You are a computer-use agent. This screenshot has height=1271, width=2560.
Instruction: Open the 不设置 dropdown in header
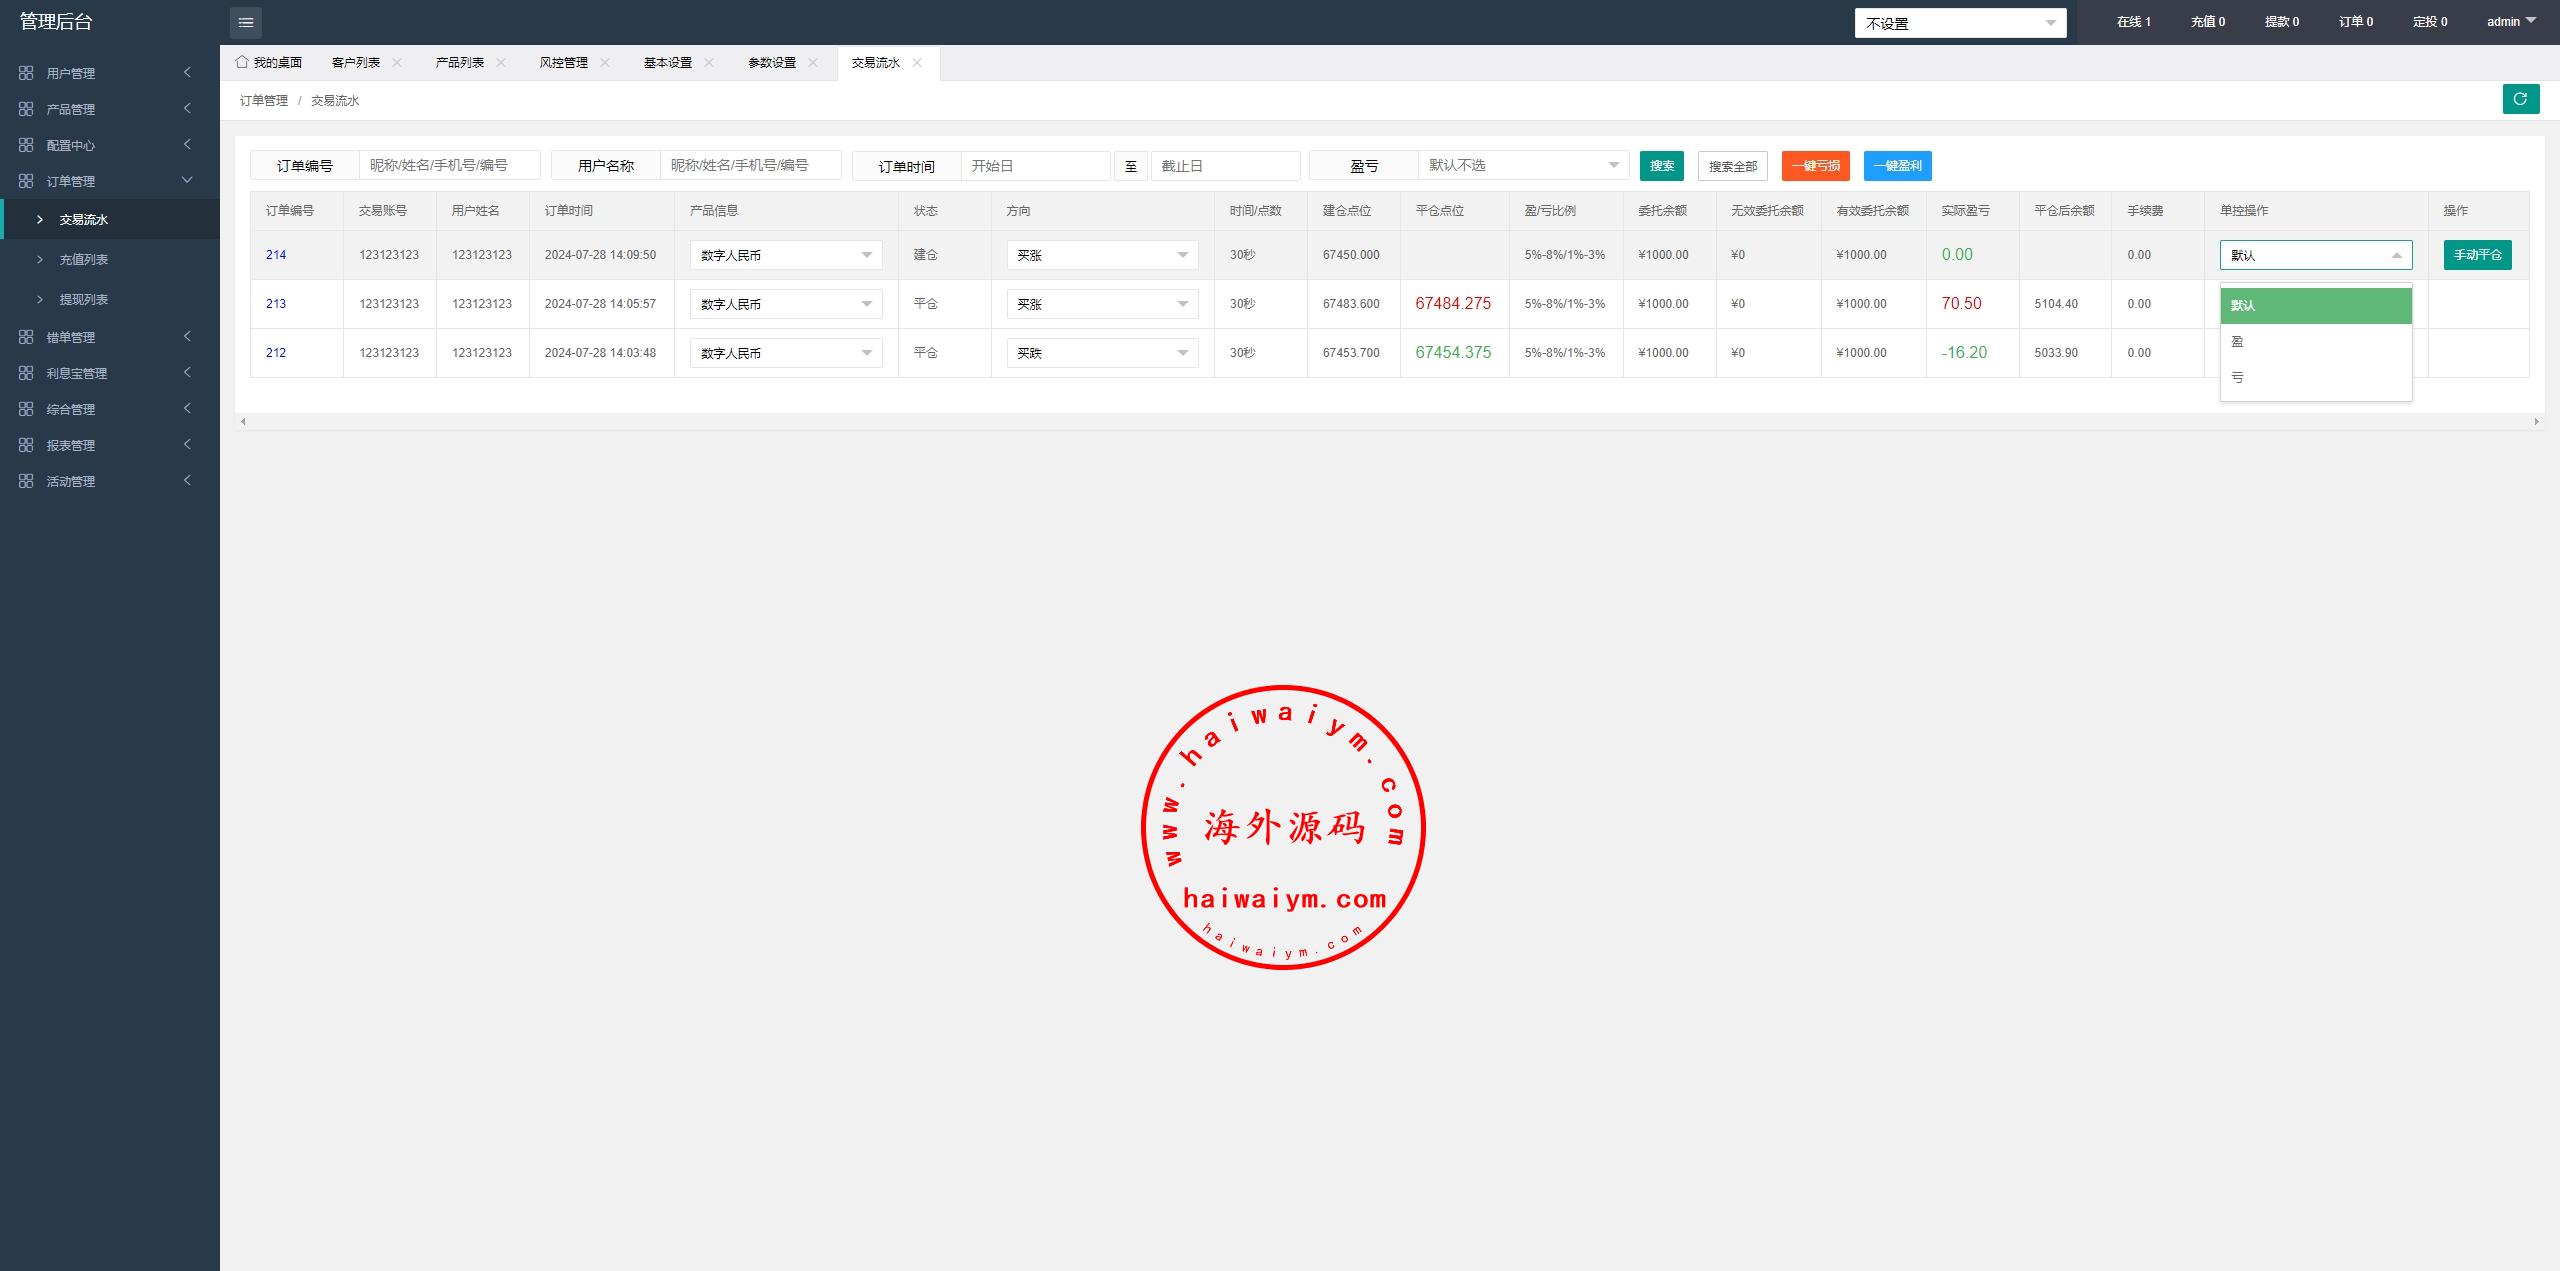(1959, 23)
